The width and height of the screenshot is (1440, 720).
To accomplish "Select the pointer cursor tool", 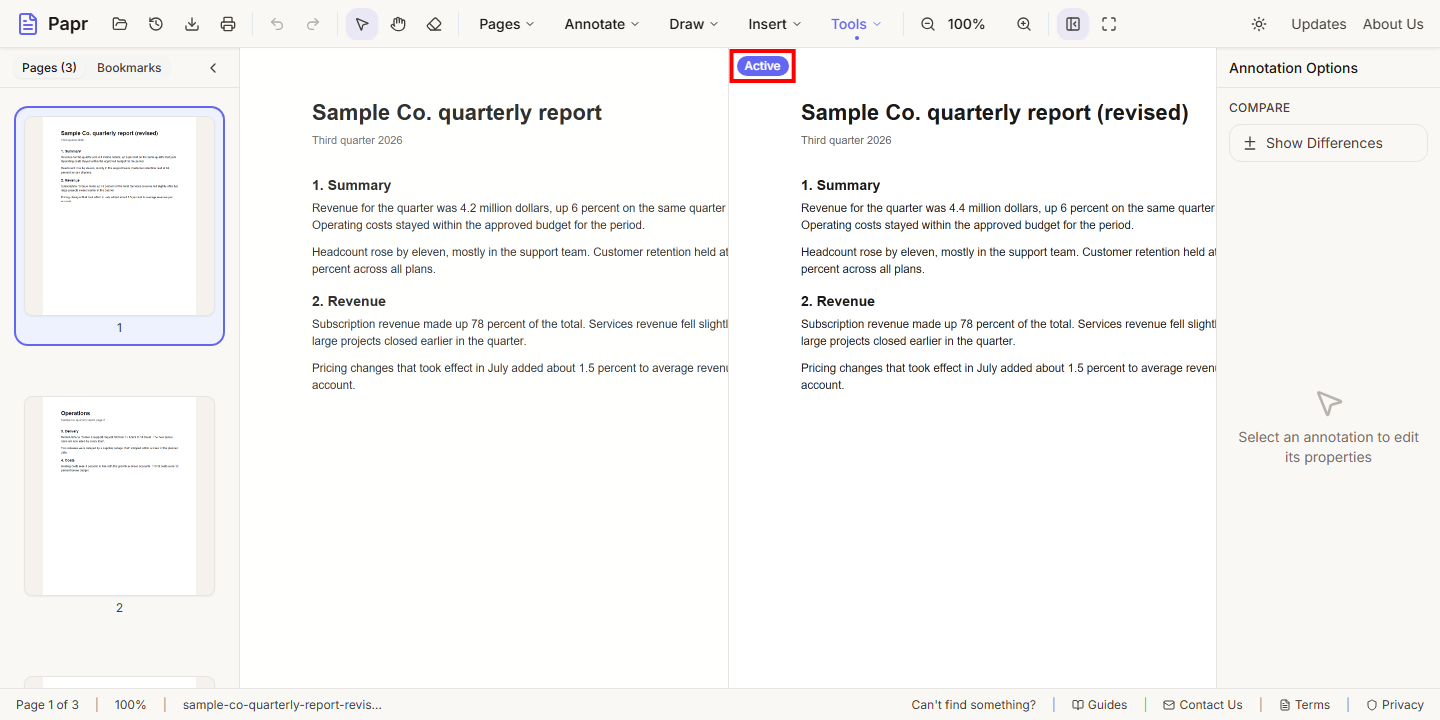I will pos(362,24).
